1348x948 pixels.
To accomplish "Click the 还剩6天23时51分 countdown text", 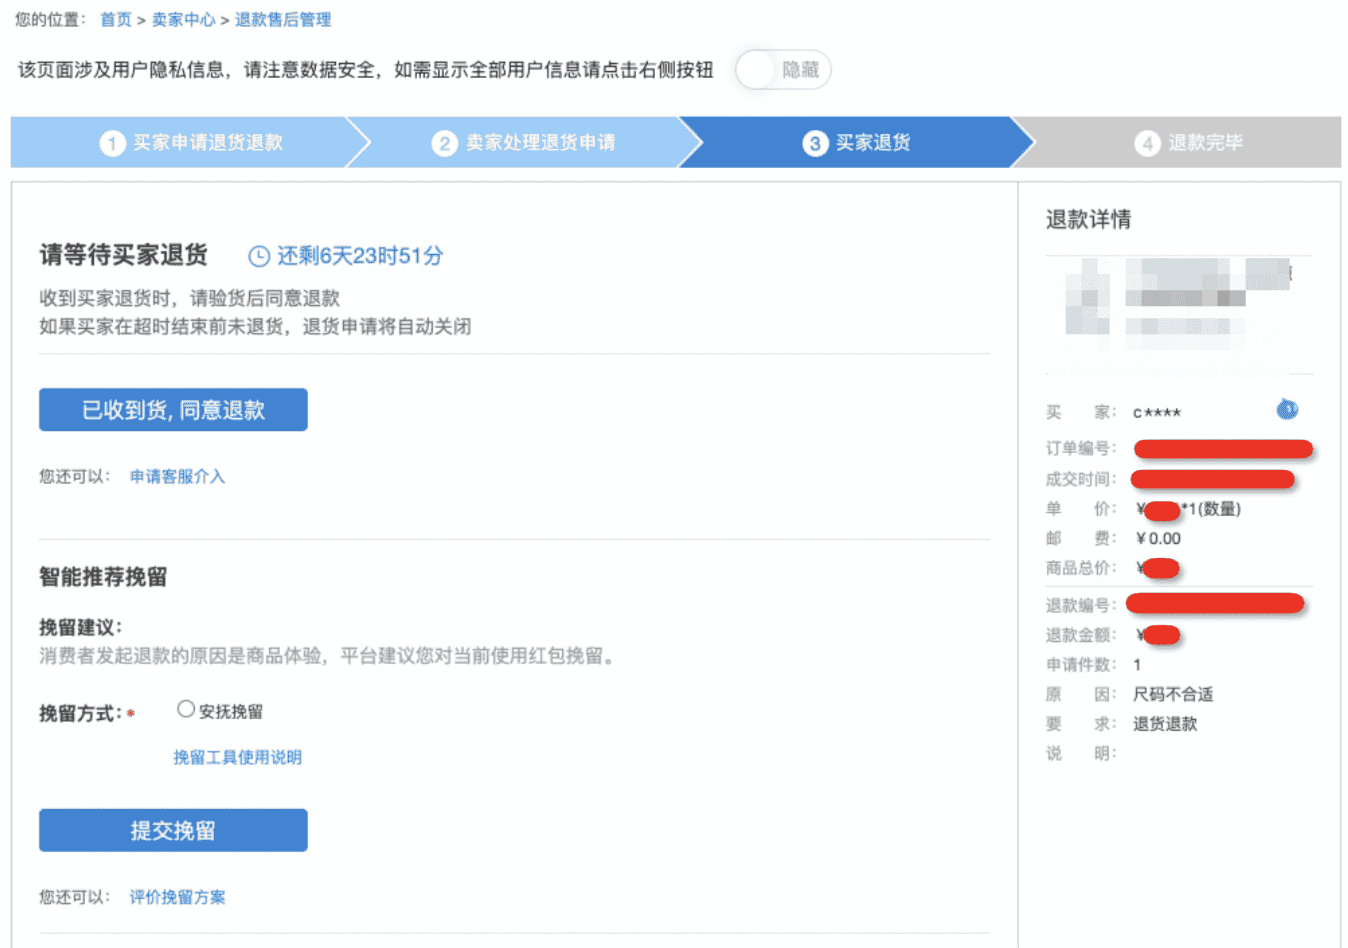I will click(x=360, y=256).
